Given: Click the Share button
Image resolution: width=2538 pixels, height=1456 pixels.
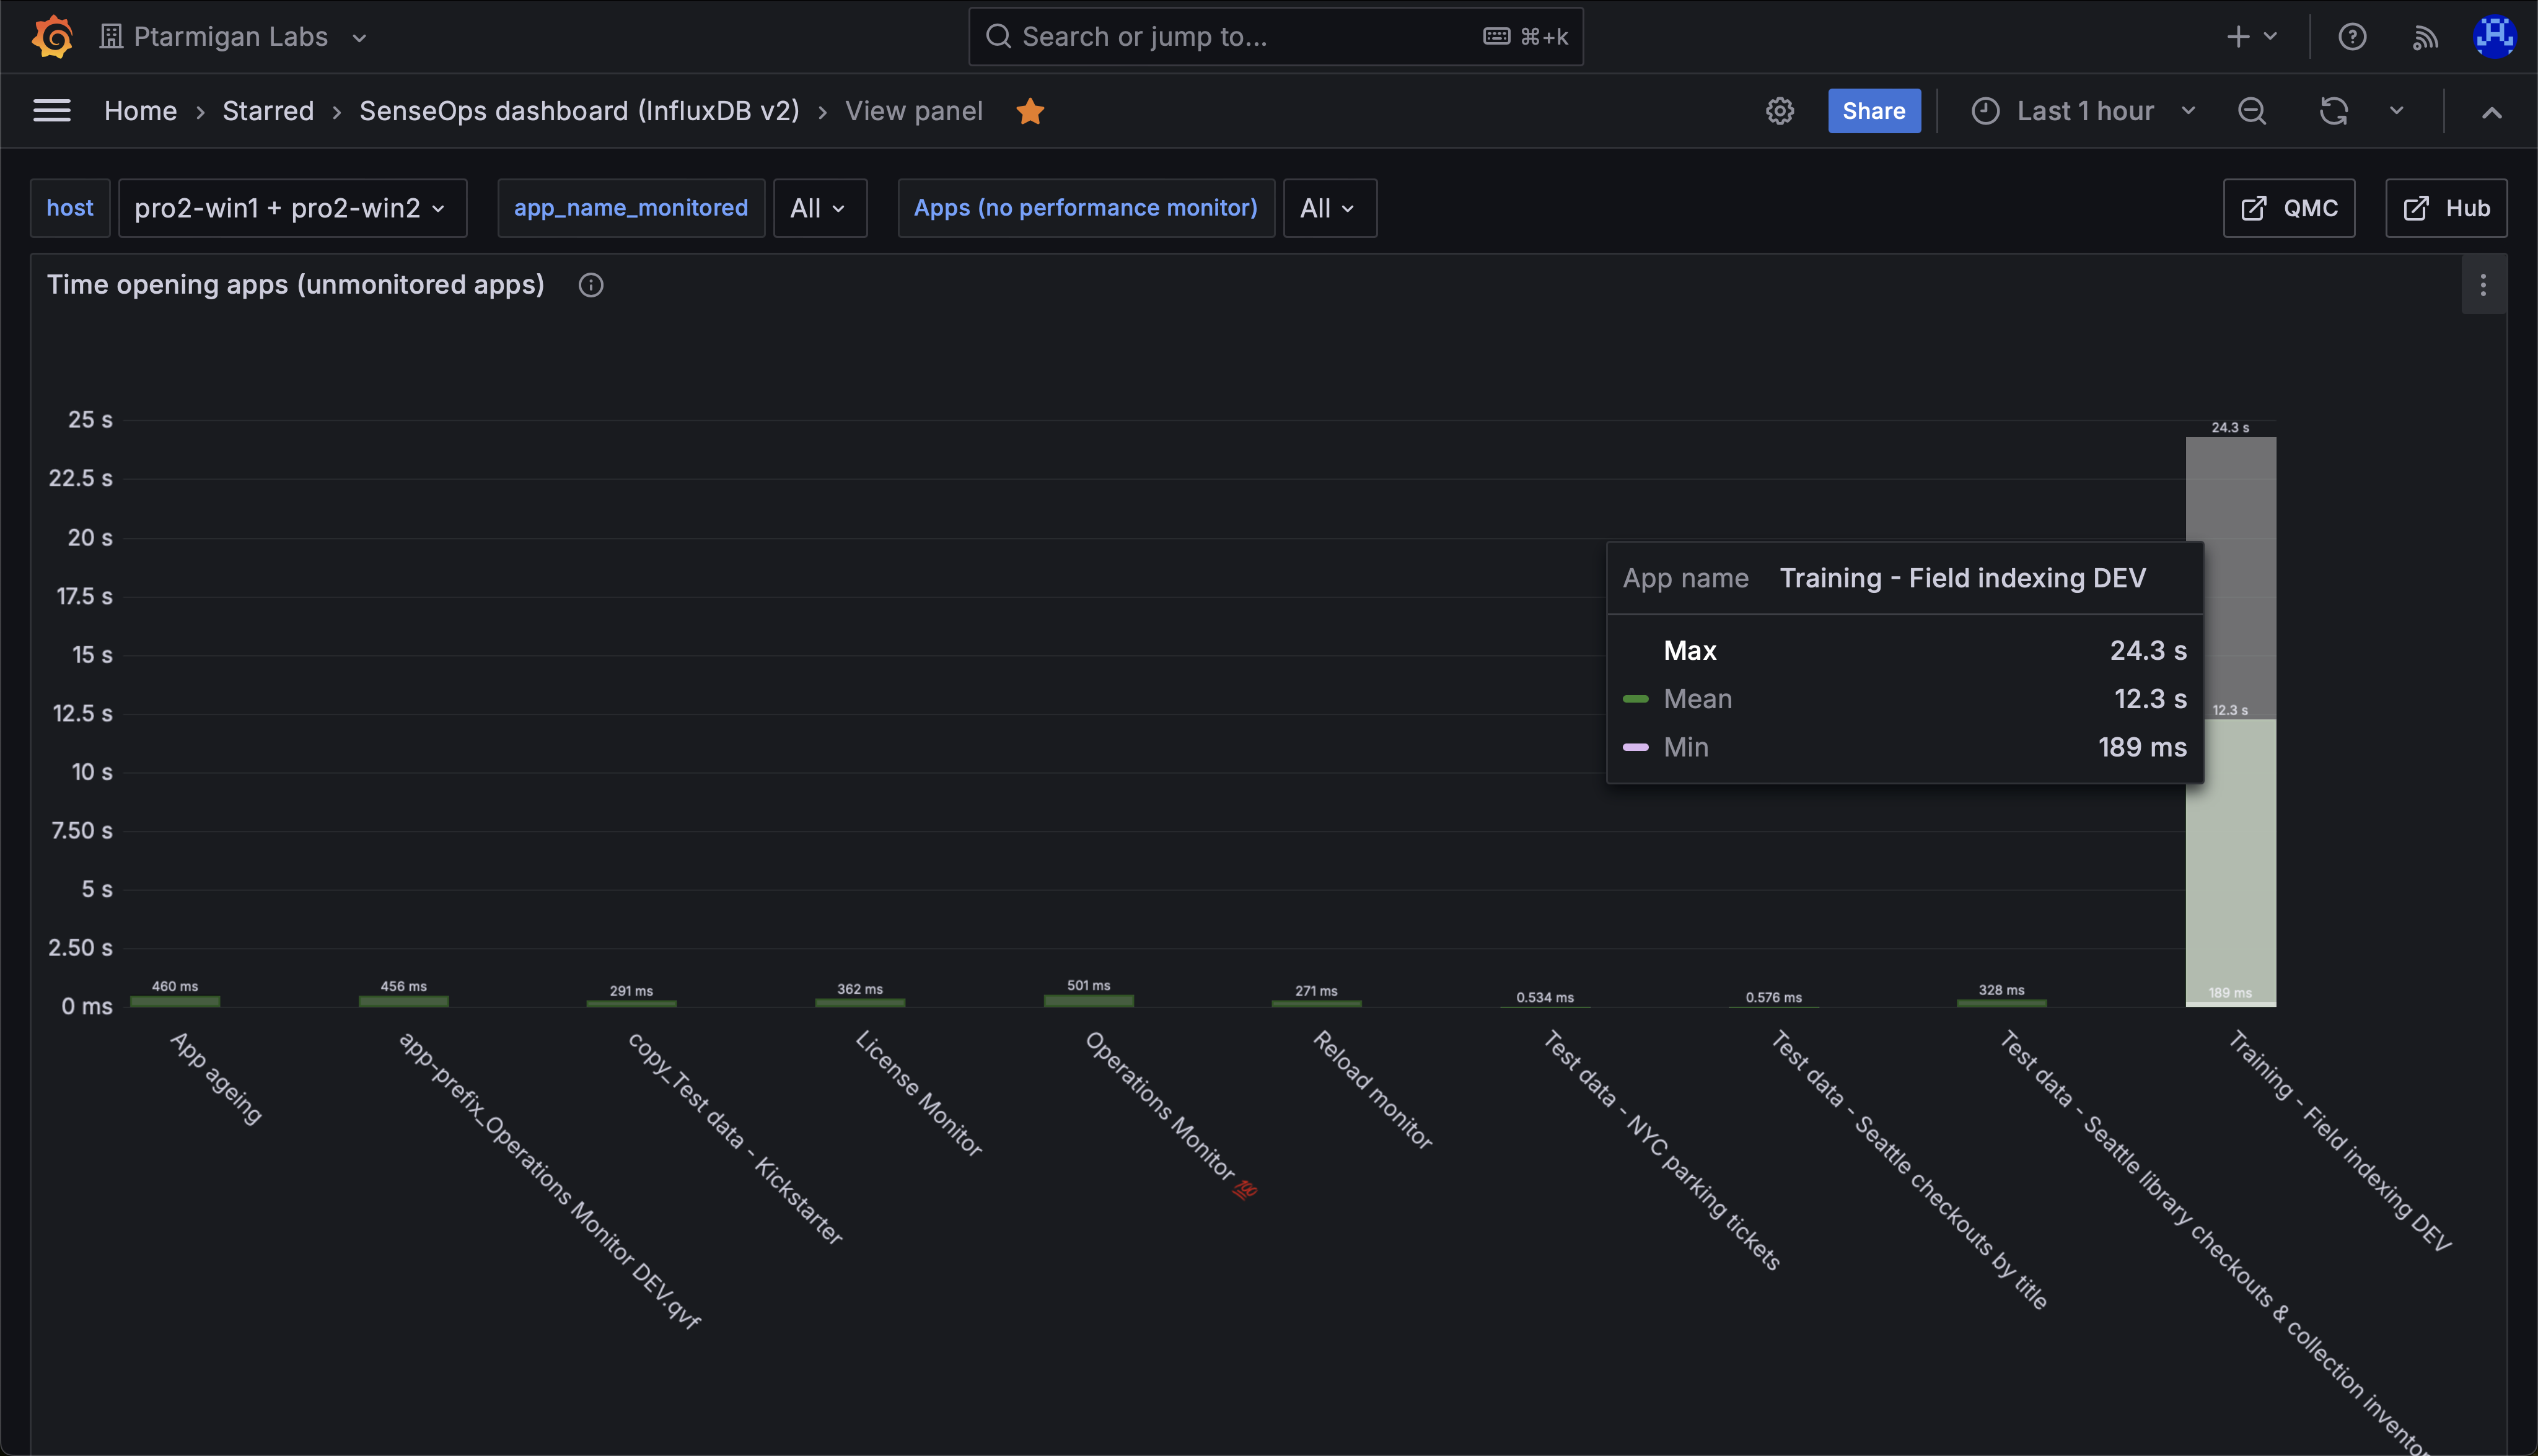Looking at the screenshot, I should [x=1873, y=111].
